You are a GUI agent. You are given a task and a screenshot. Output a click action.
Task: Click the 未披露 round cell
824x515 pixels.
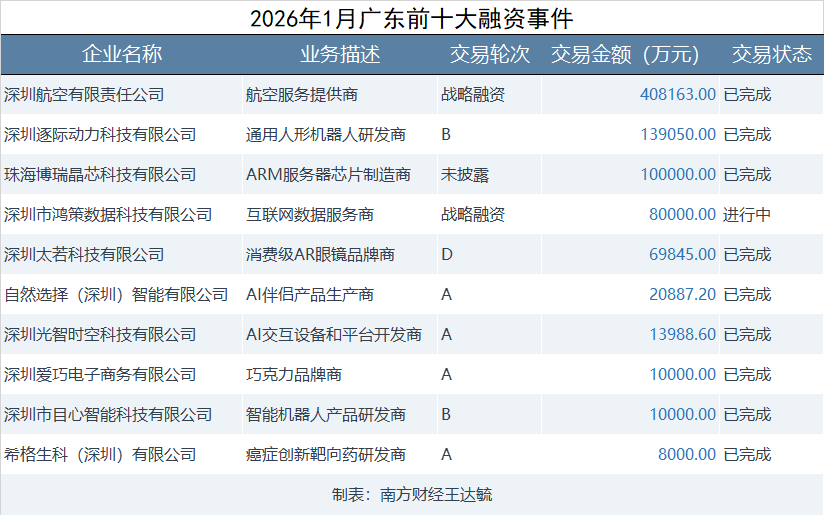(465, 175)
